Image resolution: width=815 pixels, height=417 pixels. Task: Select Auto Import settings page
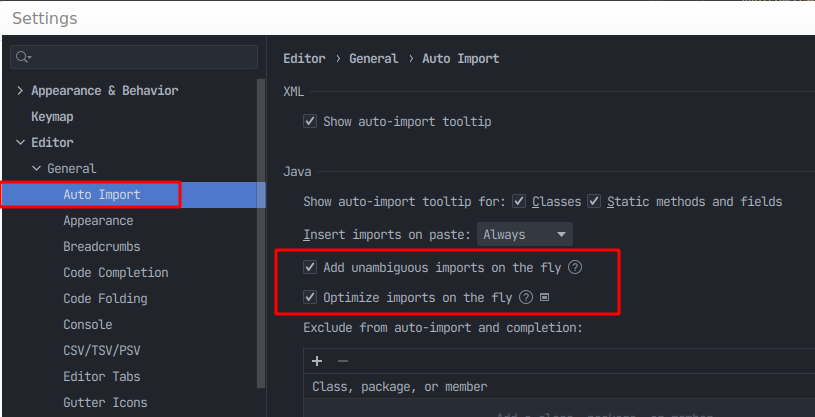pyautogui.click(x=102, y=194)
